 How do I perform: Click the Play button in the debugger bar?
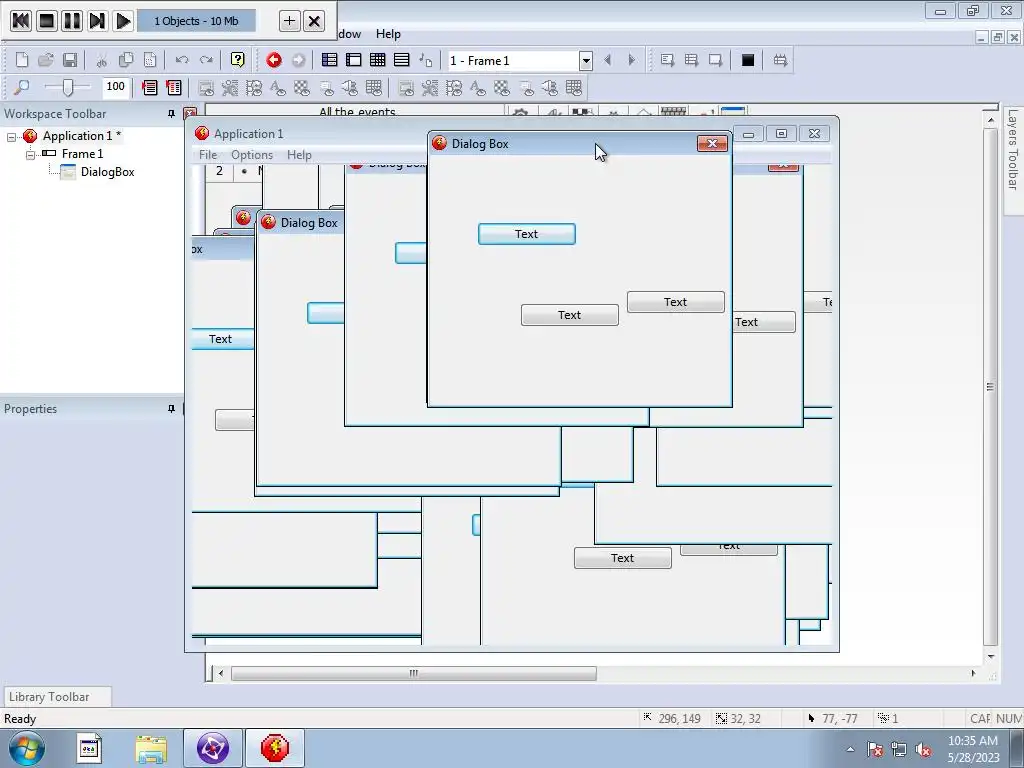coord(123,21)
